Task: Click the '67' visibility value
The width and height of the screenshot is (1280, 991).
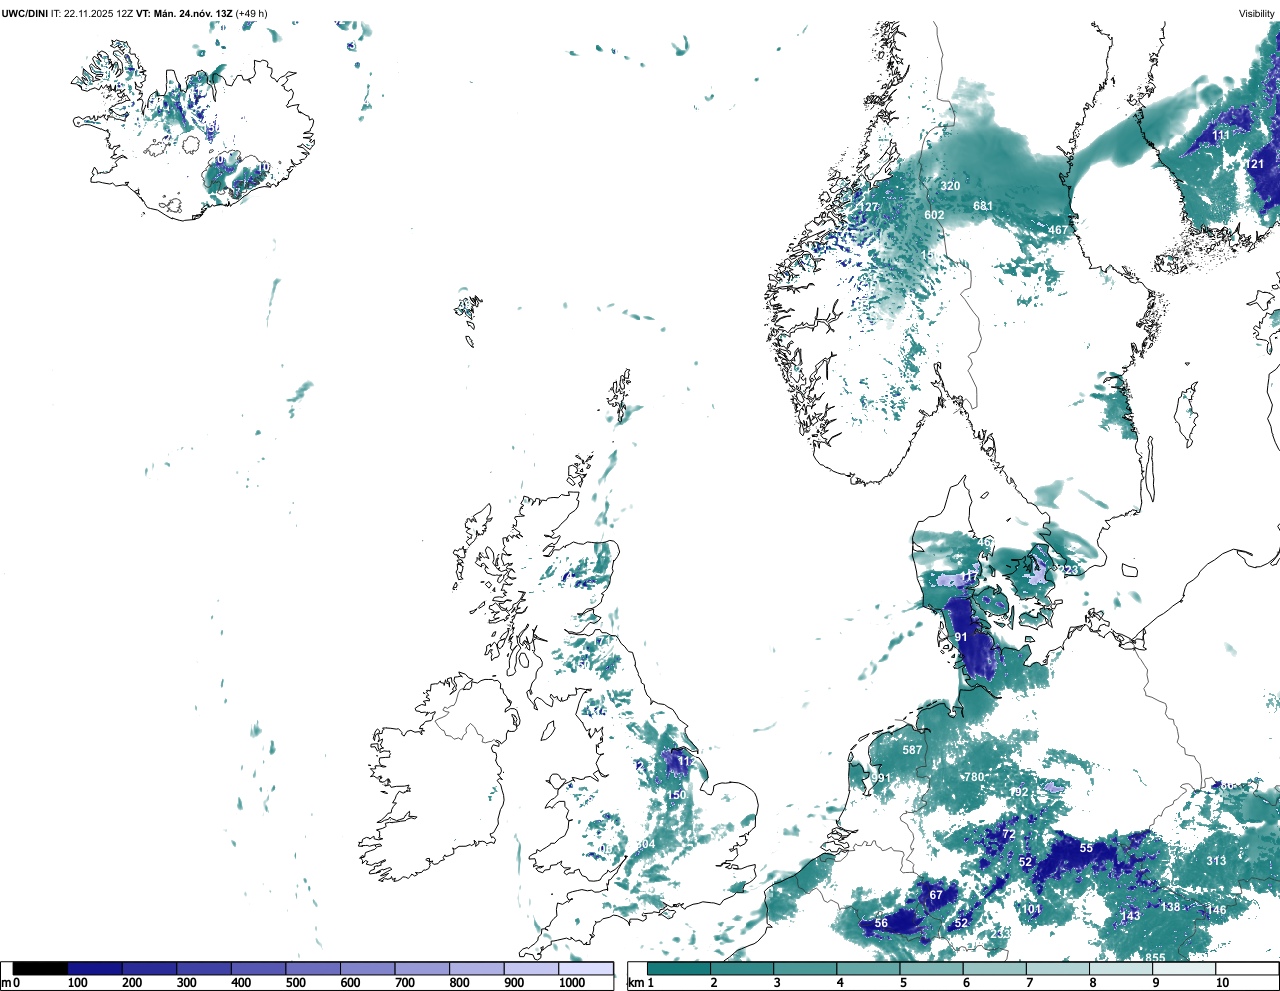Action: coord(936,895)
